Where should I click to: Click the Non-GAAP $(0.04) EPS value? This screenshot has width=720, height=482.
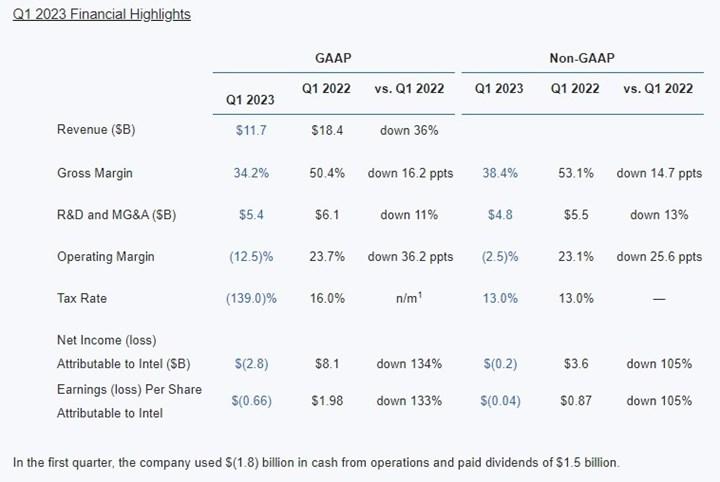click(x=499, y=401)
